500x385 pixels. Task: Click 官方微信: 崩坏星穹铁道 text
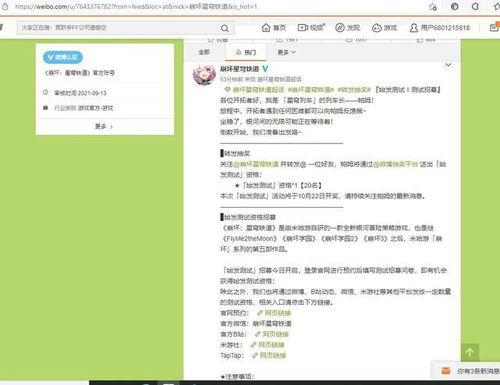tap(256, 324)
